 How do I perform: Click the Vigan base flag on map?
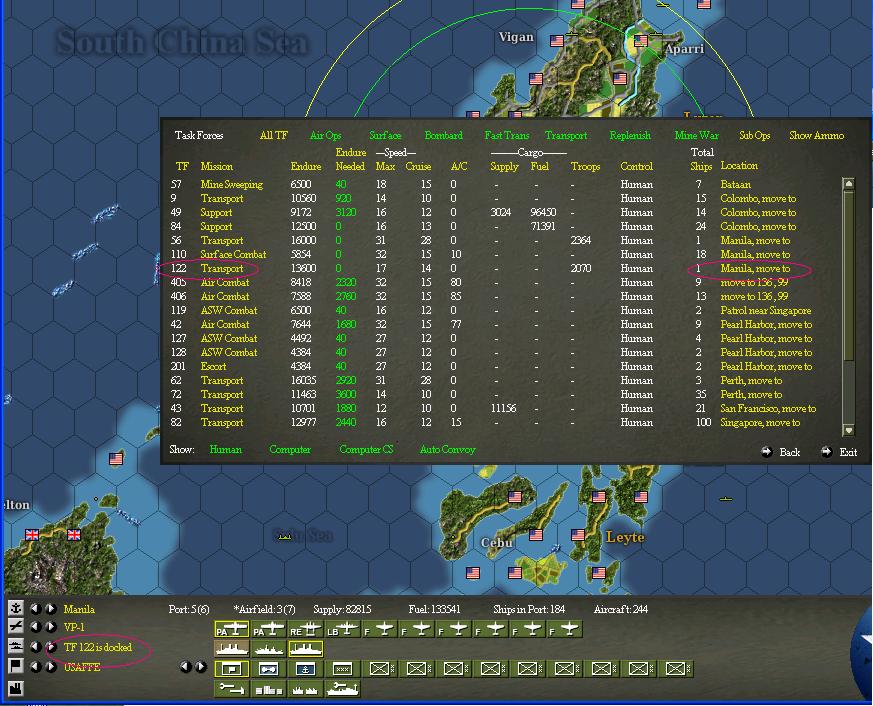coord(557,41)
